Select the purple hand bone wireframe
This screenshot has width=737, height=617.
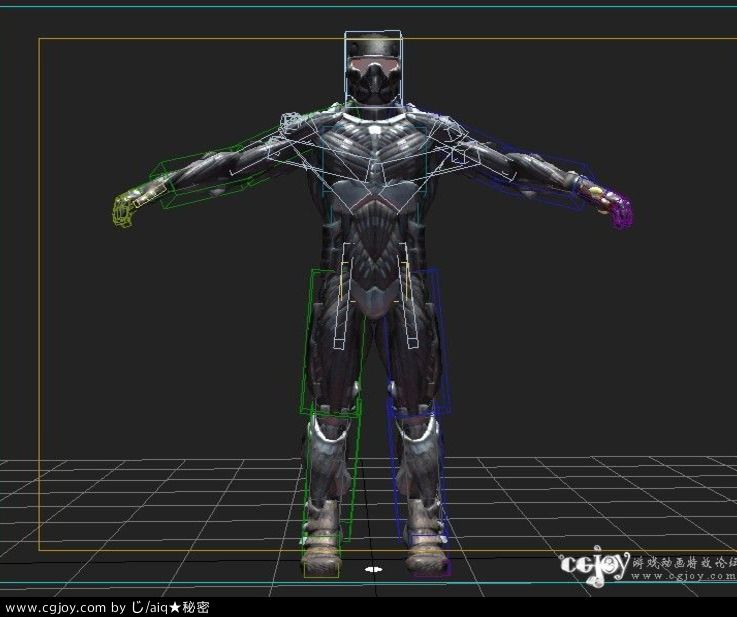pos(620,212)
